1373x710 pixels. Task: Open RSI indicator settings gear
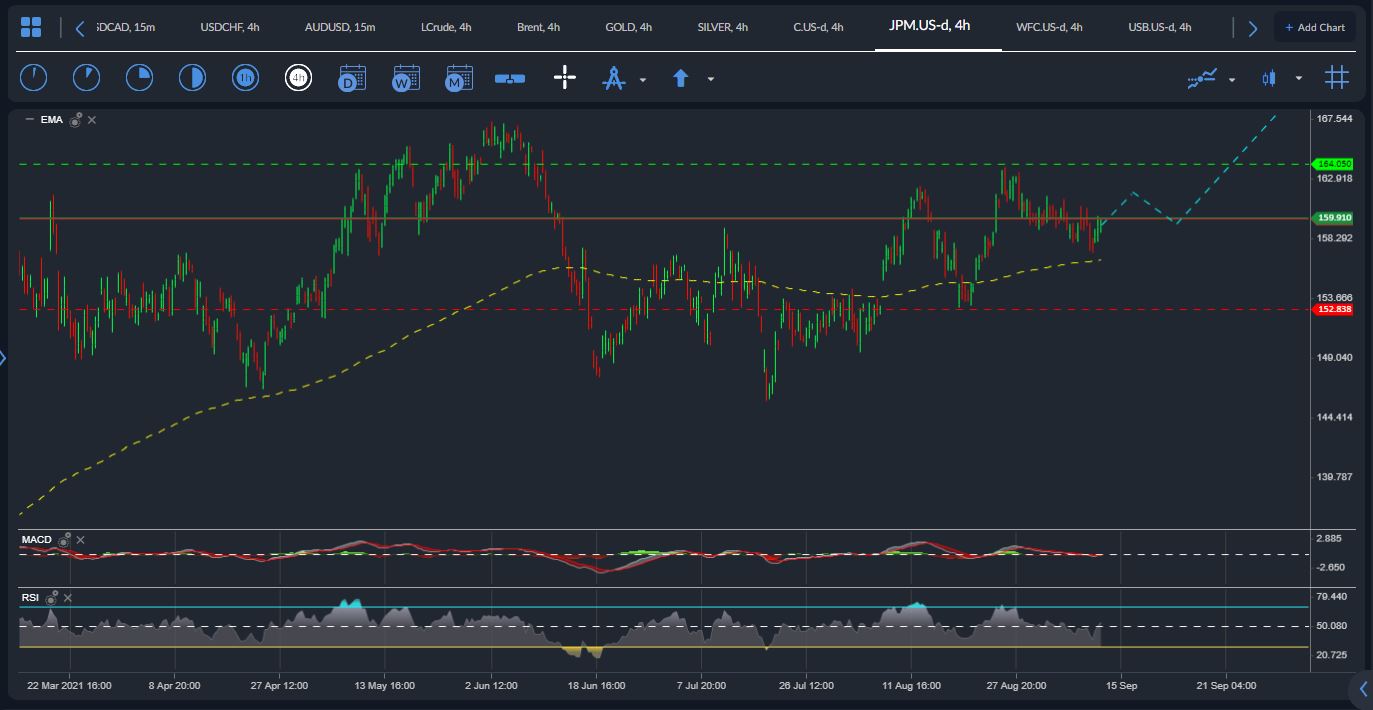[x=51, y=597]
